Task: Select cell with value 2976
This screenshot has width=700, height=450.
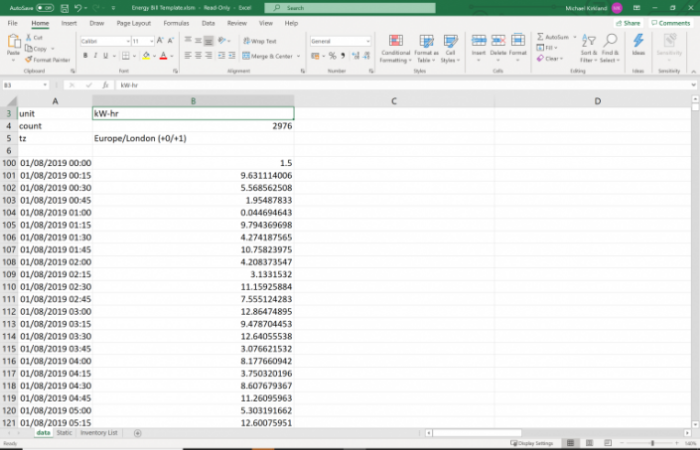Action: (x=193, y=126)
